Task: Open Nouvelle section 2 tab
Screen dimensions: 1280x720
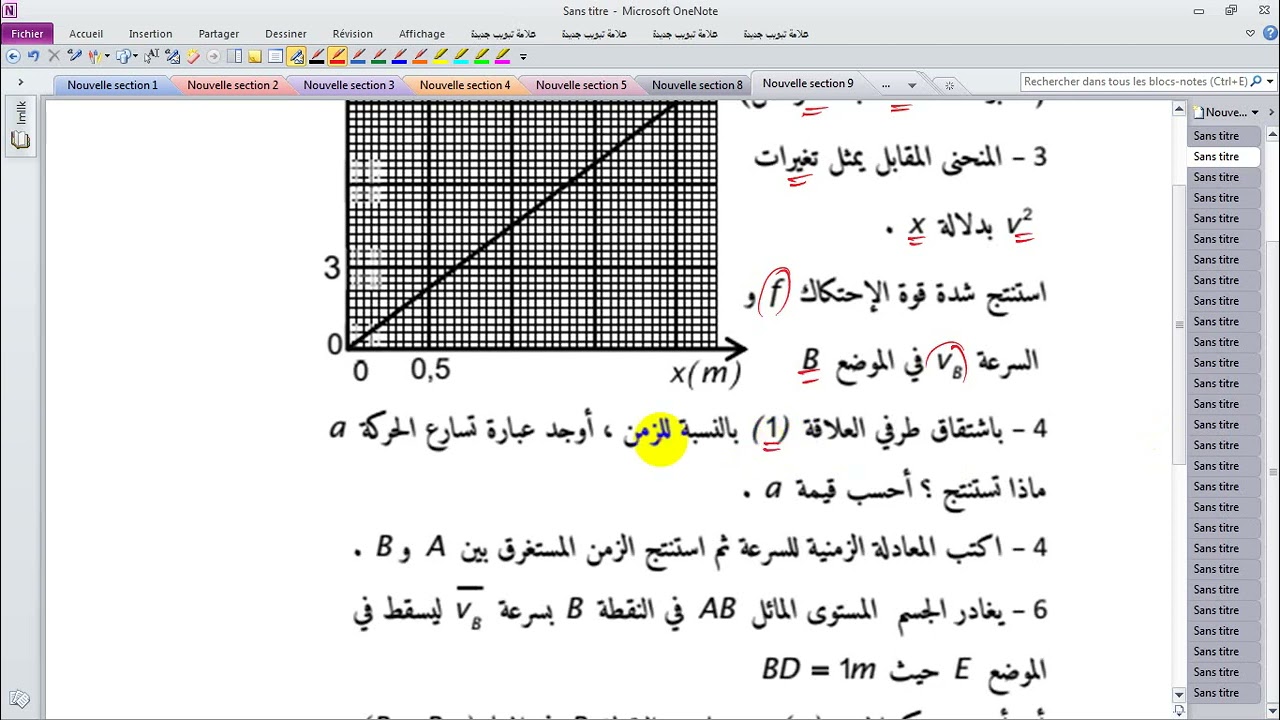Action: pos(232,85)
